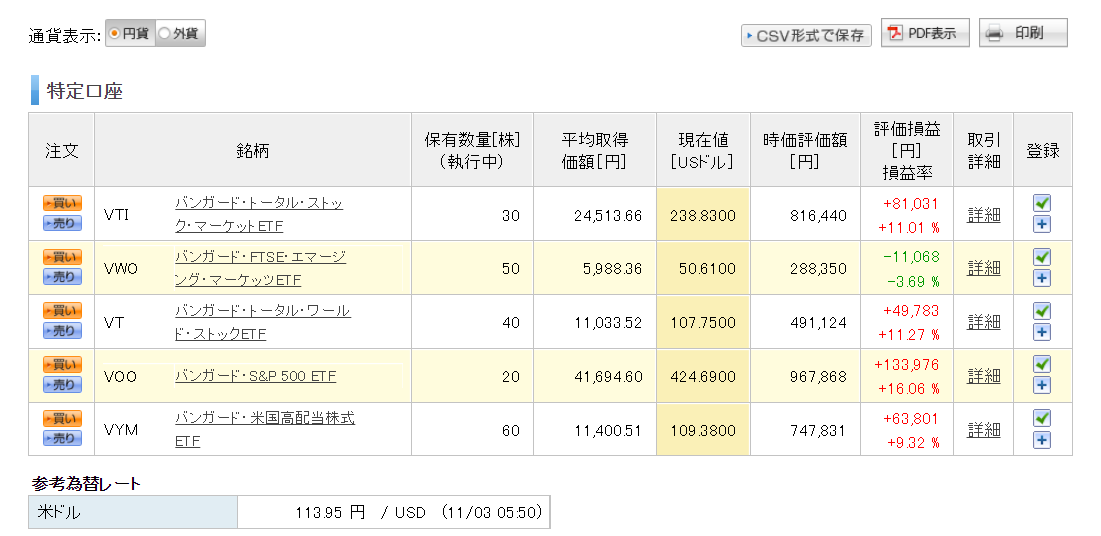Open バンガード・S&P 500 ETF link
Viewport: 1101px width, 536px height.
pos(256,376)
